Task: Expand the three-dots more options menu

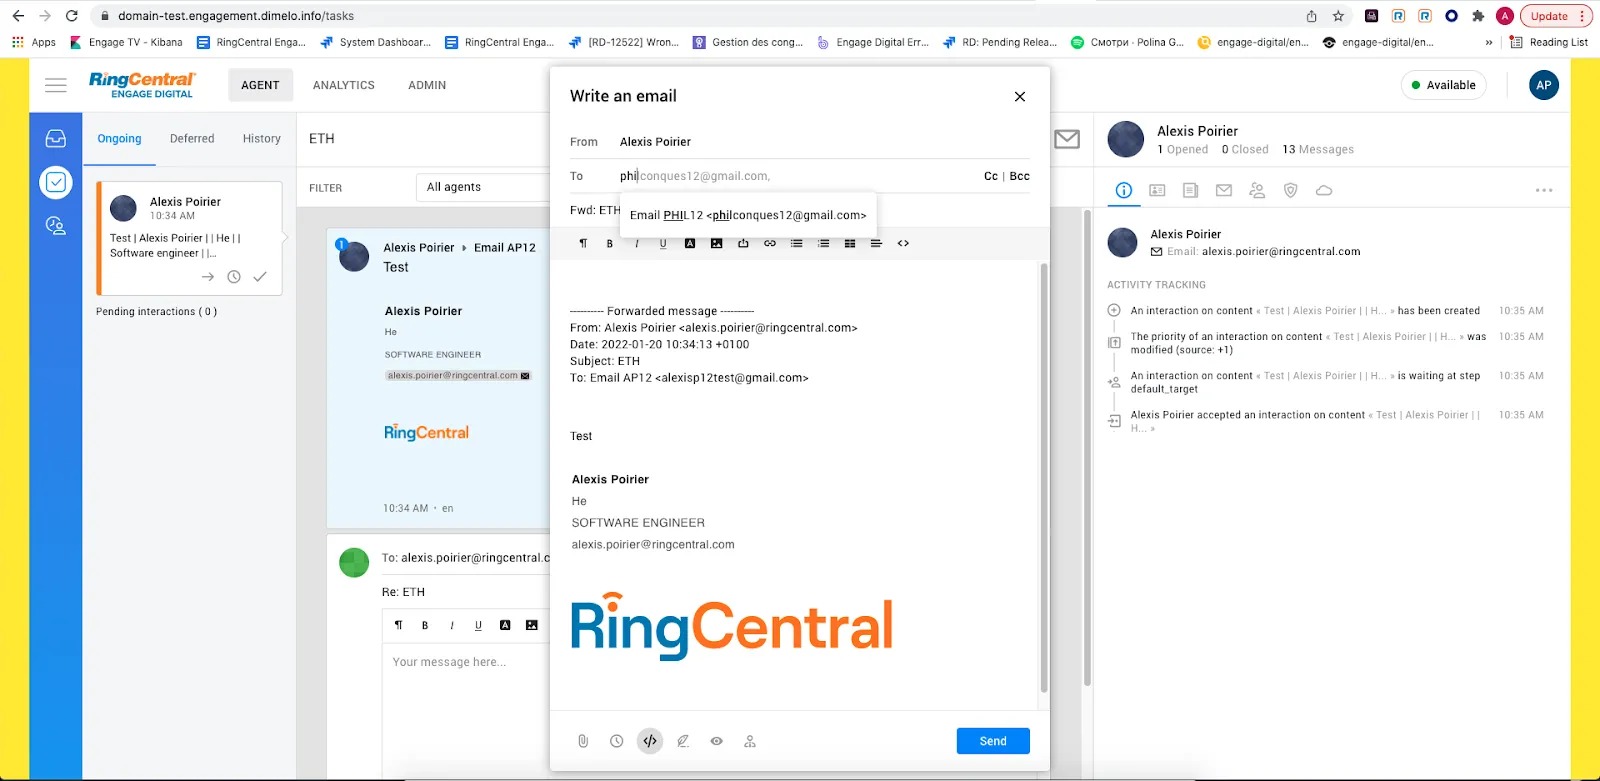Action: tap(1544, 190)
